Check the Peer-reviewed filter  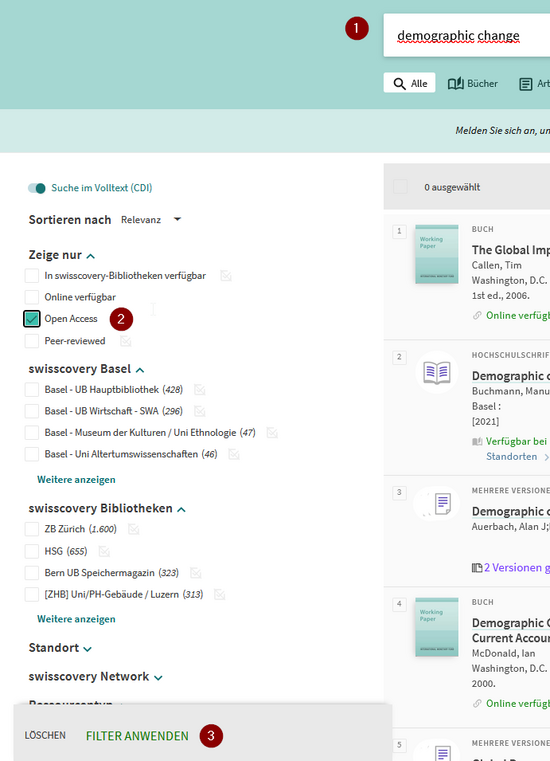click(x=32, y=341)
